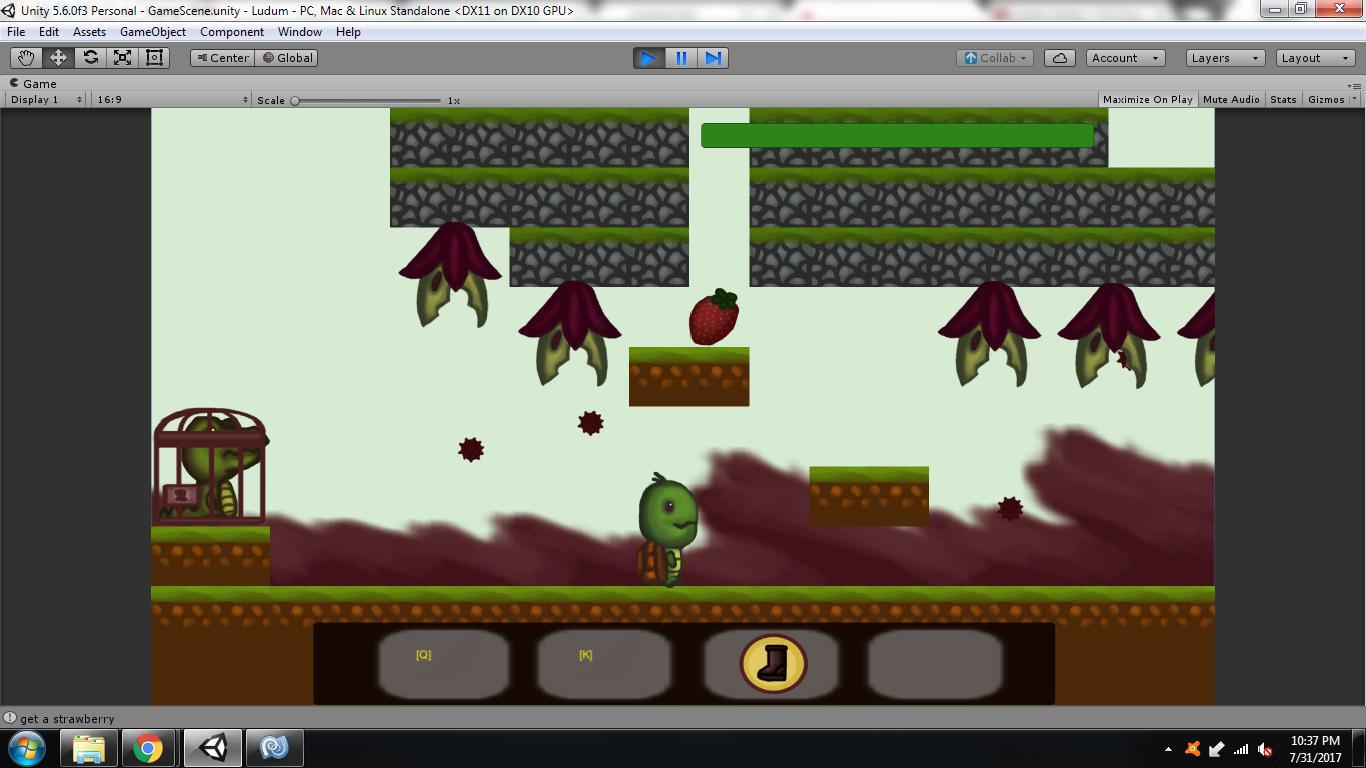Select the Rect transform tool

pos(153,57)
